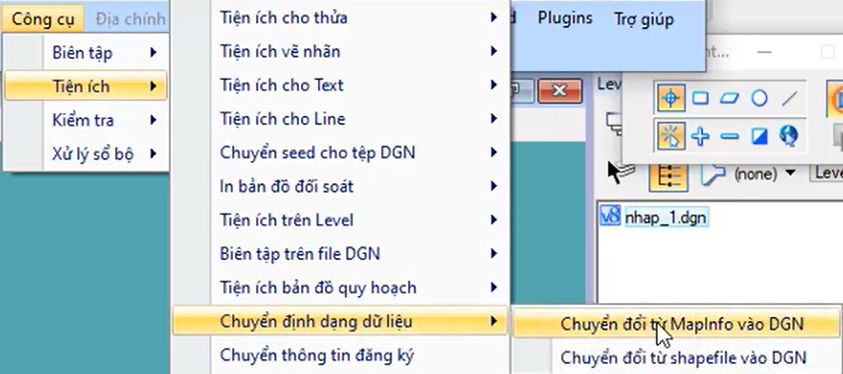Open the Trợ giúp menu
Image resolution: width=843 pixels, height=374 pixels.
tap(644, 20)
